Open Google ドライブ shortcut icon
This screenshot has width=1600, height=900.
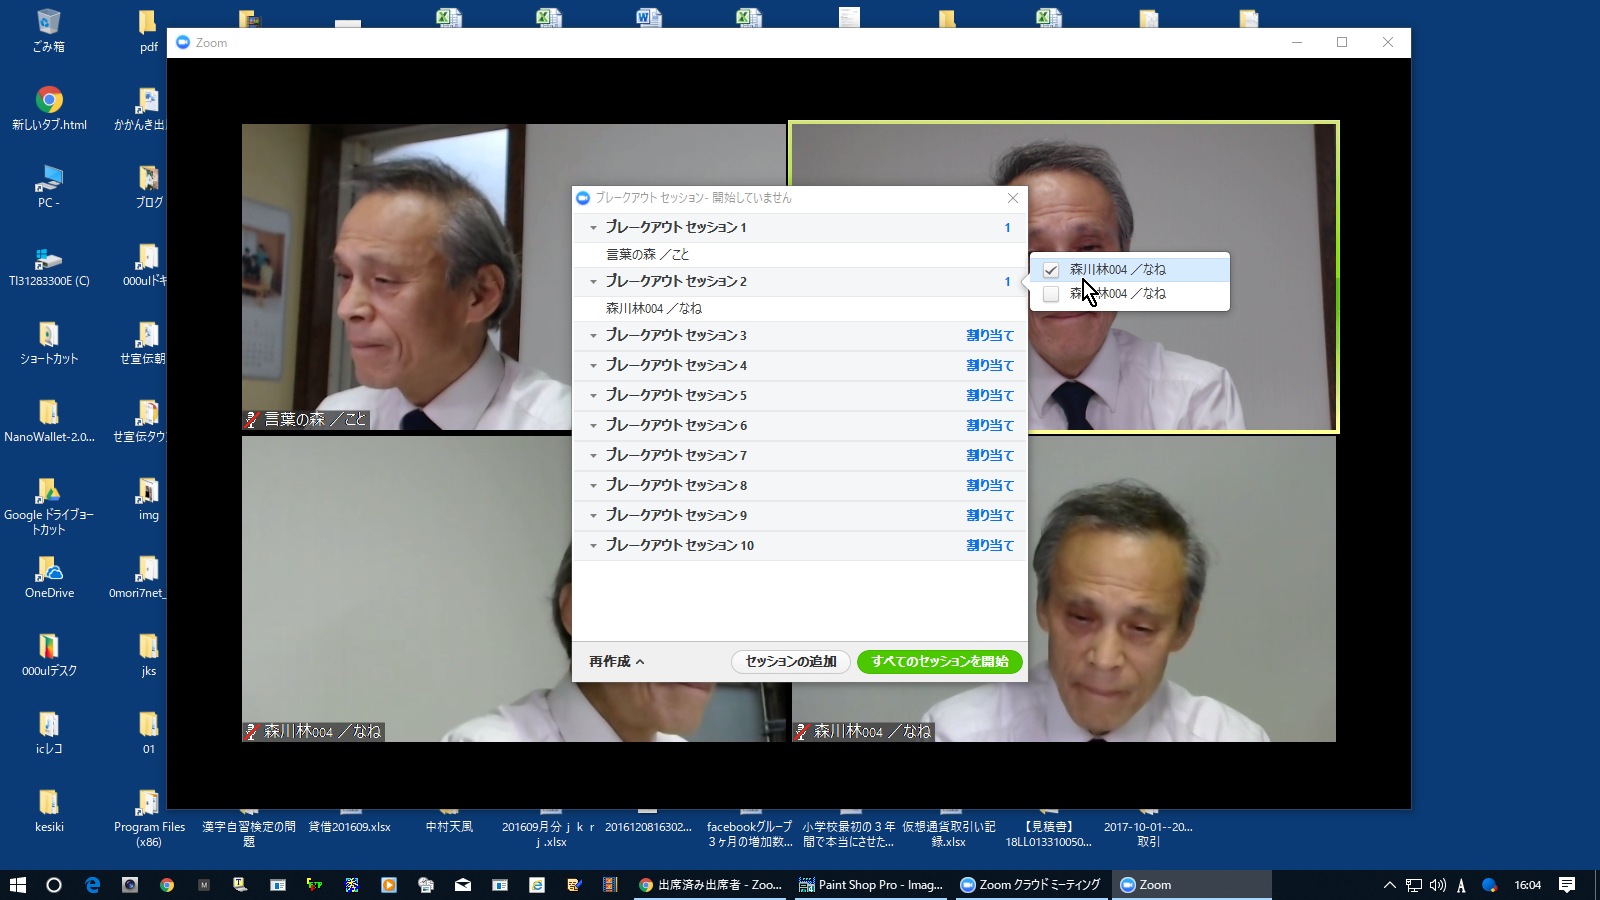pos(49,506)
